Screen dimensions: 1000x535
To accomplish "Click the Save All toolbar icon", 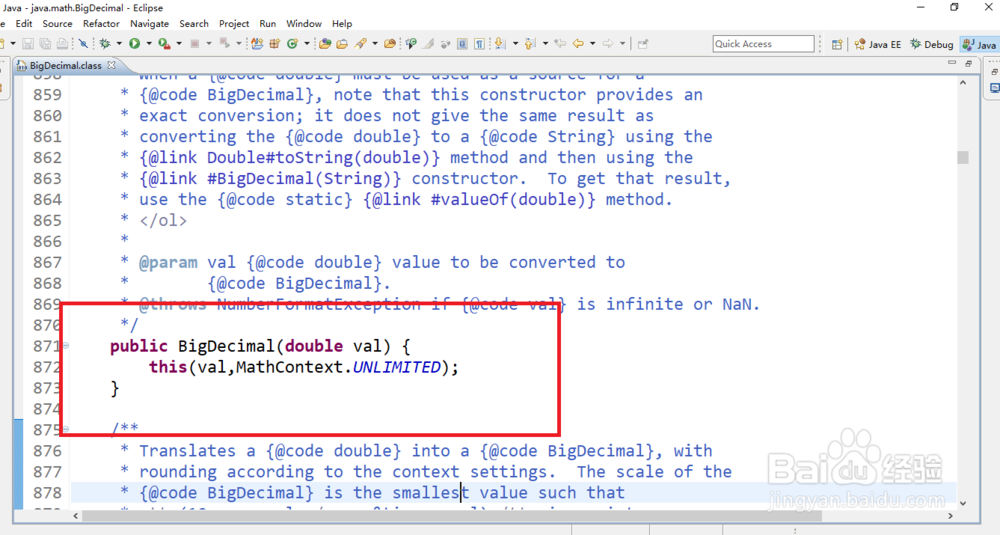I will point(45,44).
